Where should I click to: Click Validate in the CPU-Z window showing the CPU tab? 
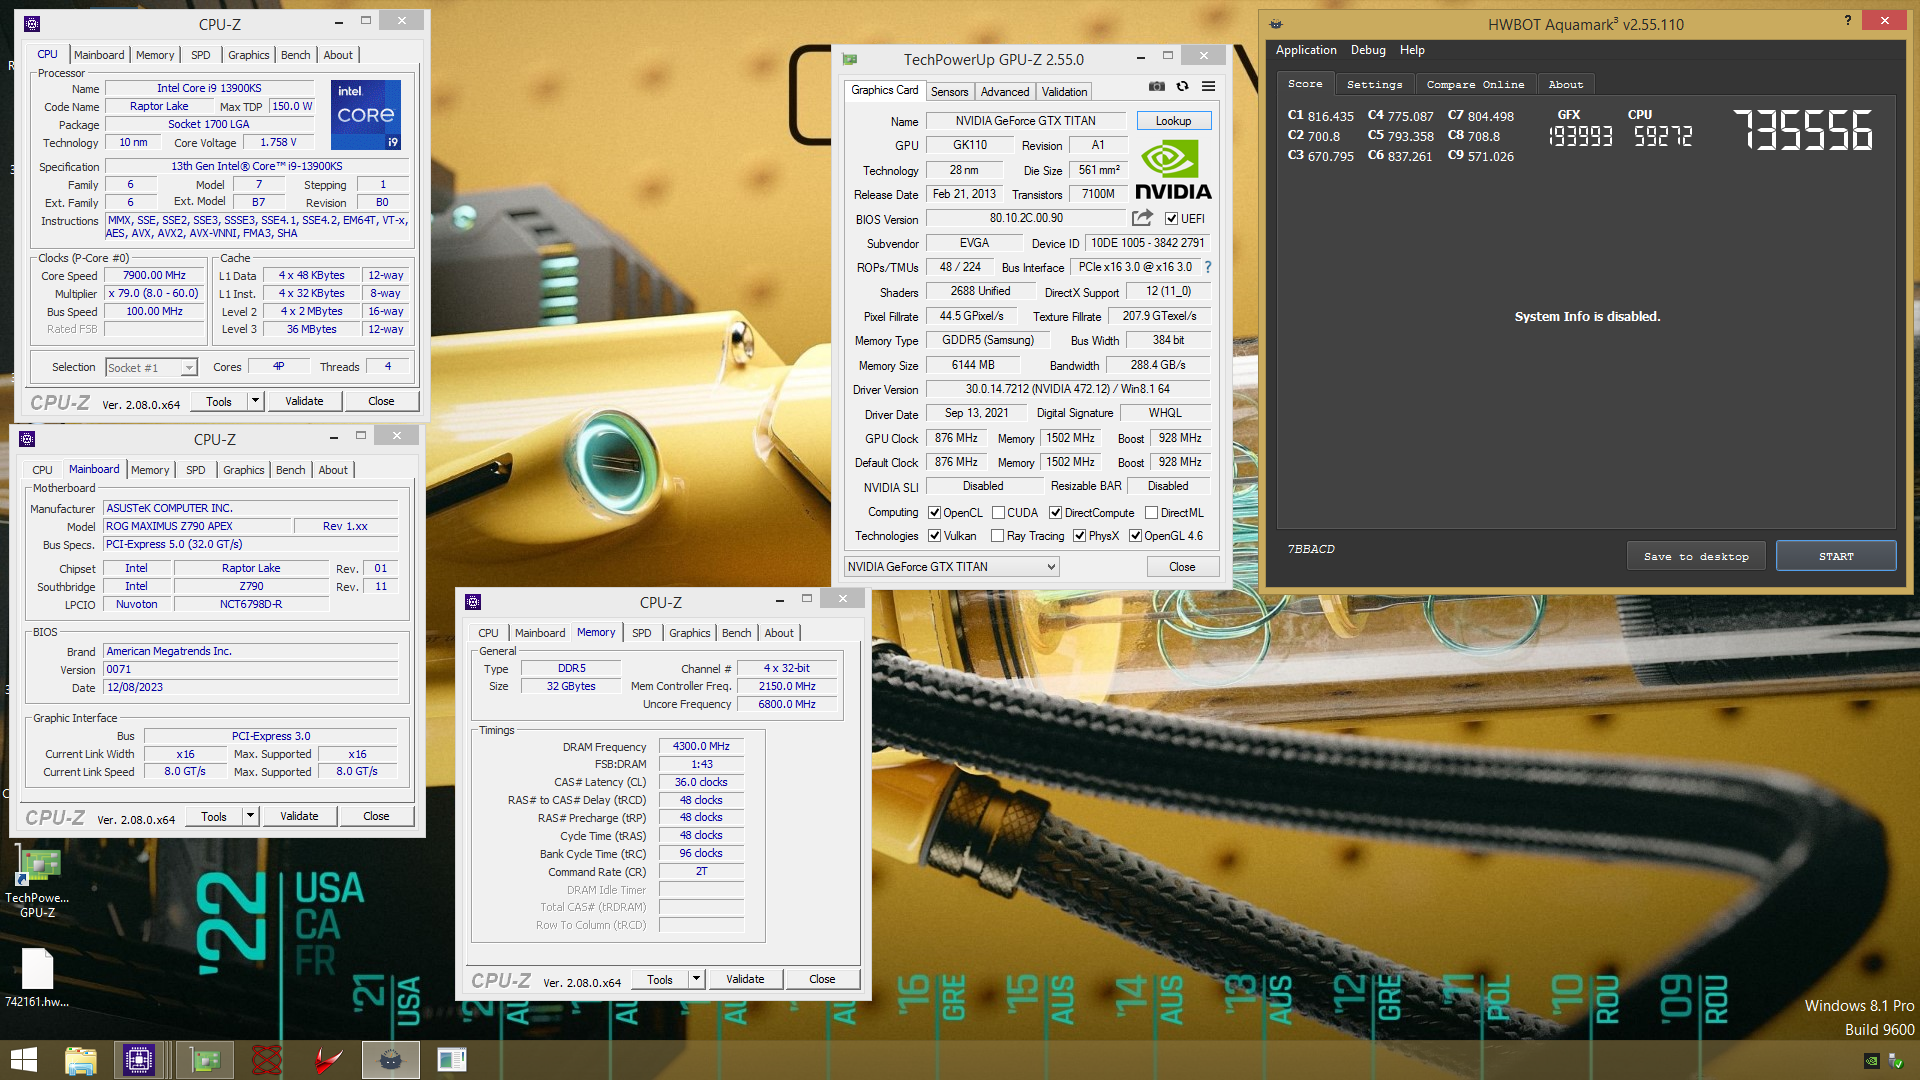click(304, 401)
